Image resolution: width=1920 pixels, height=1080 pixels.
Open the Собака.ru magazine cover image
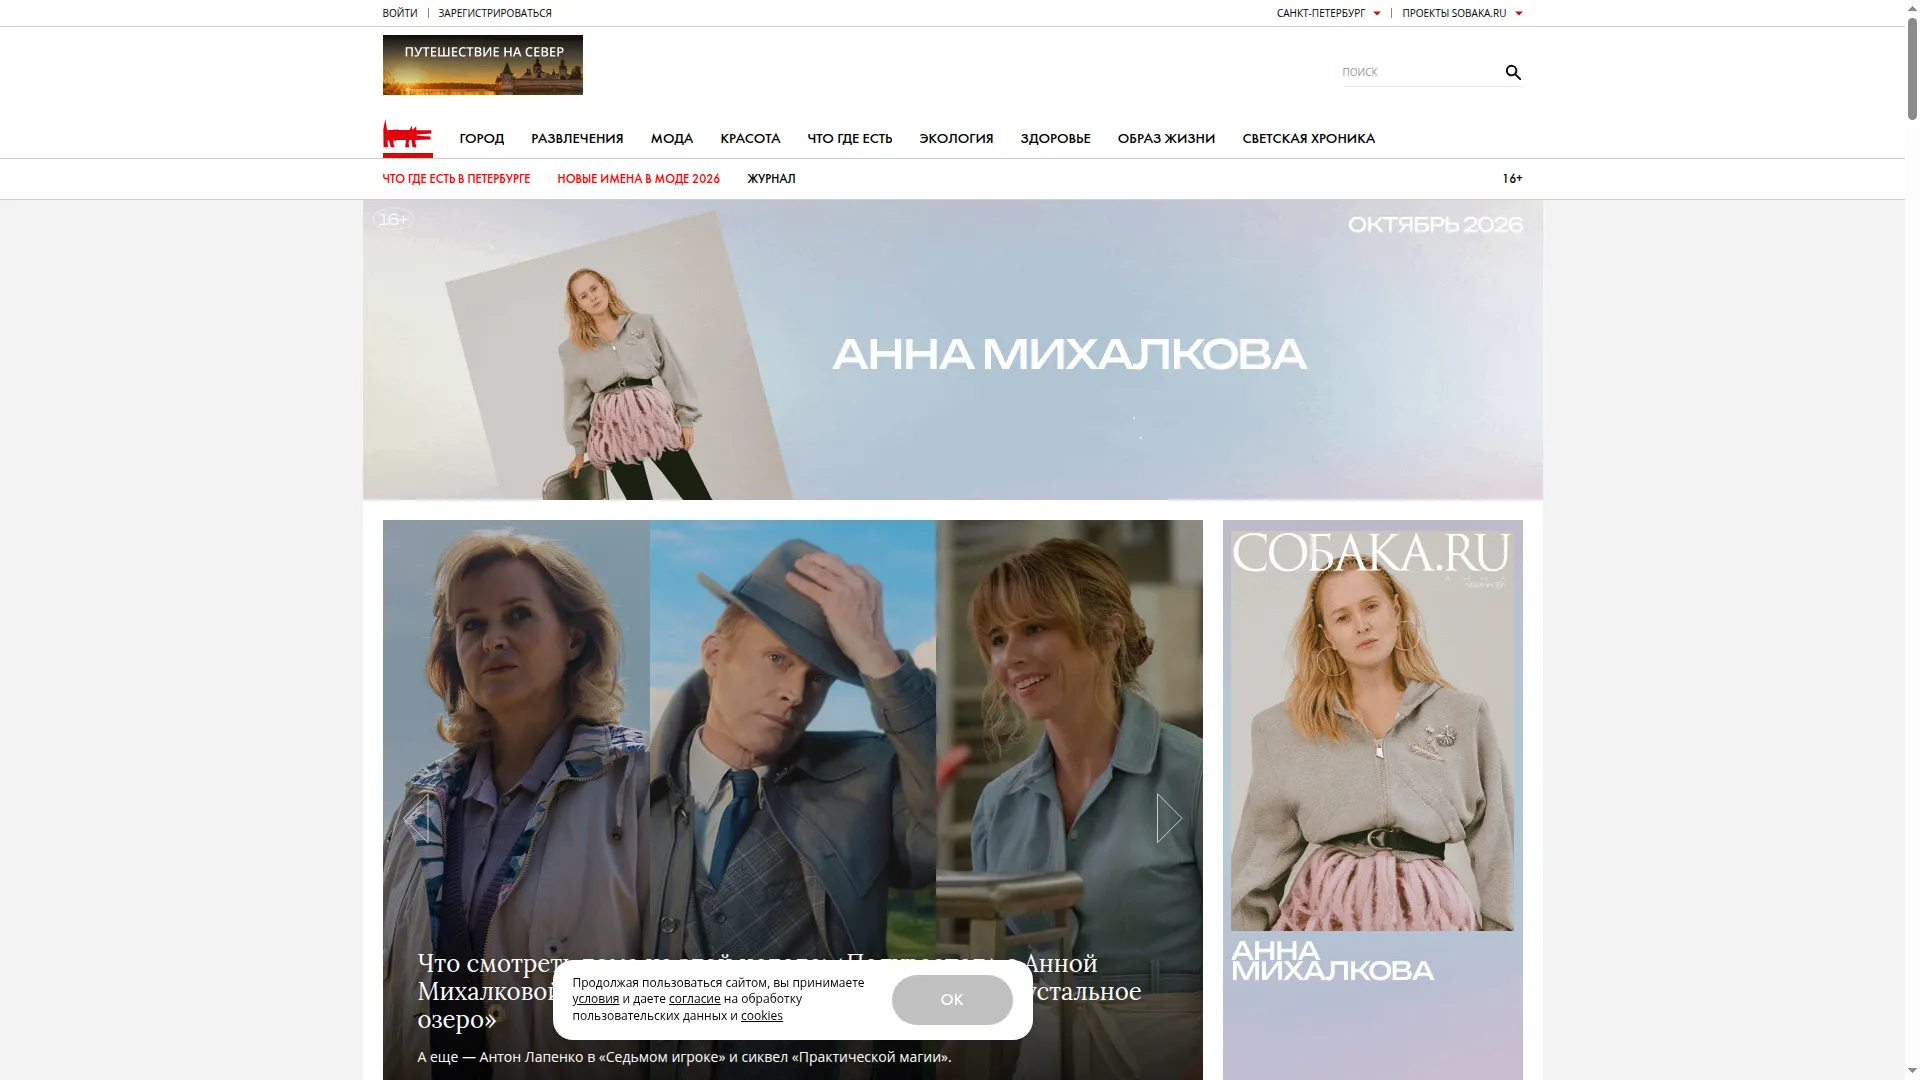click(x=1372, y=730)
